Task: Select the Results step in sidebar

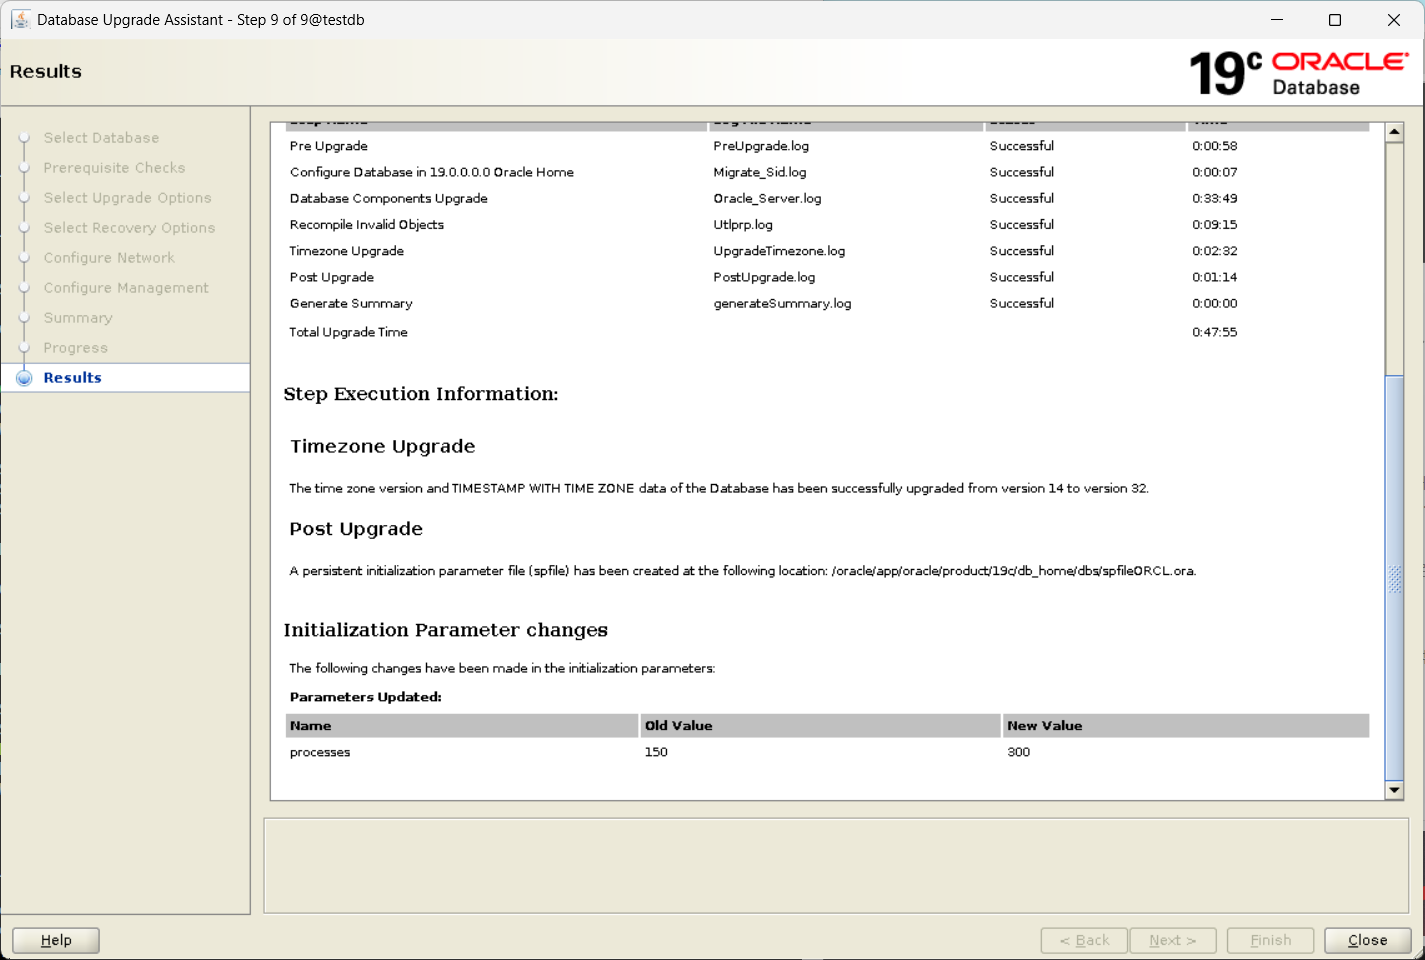Action: [72, 378]
